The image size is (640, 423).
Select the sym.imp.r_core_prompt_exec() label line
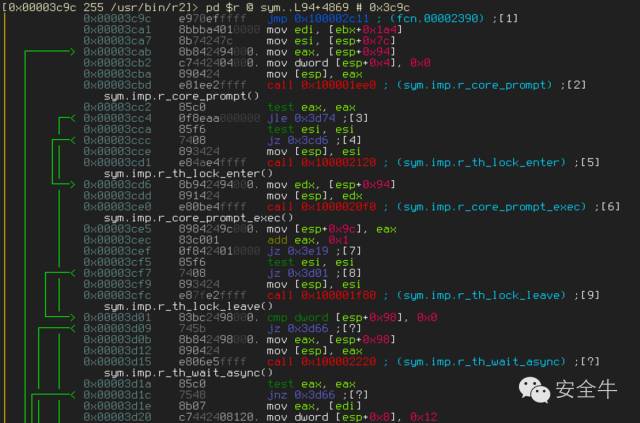click(x=198, y=218)
